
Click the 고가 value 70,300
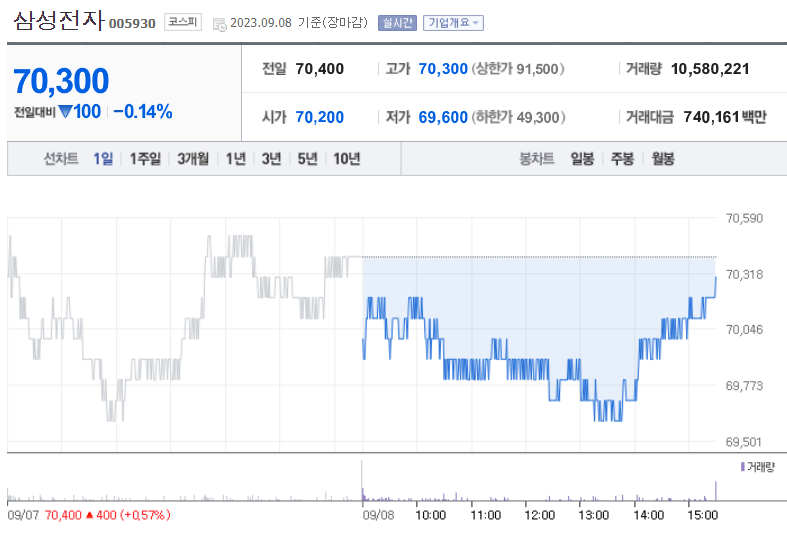(x=443, y=69)
